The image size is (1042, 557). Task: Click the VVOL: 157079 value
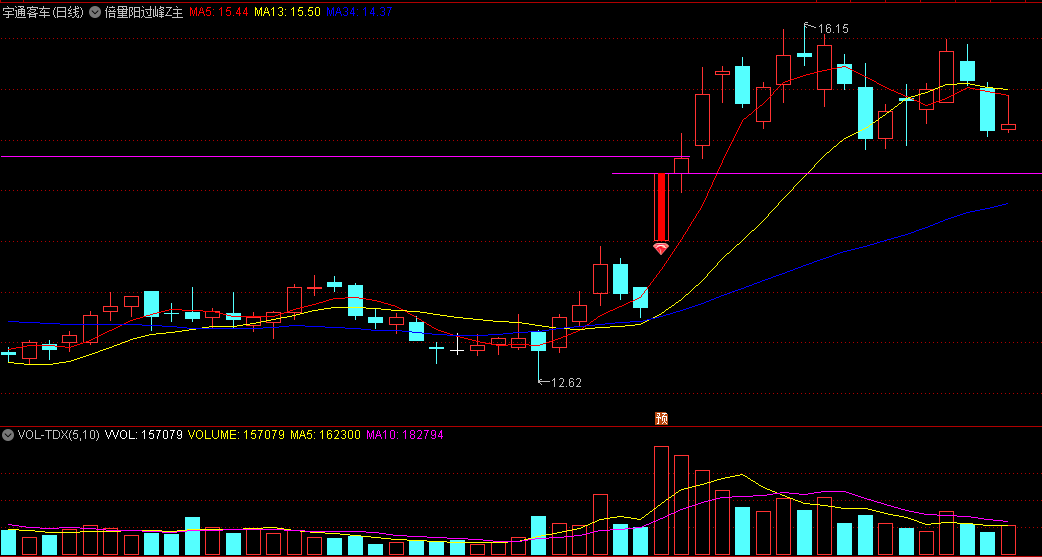click(x=144, y=435)
